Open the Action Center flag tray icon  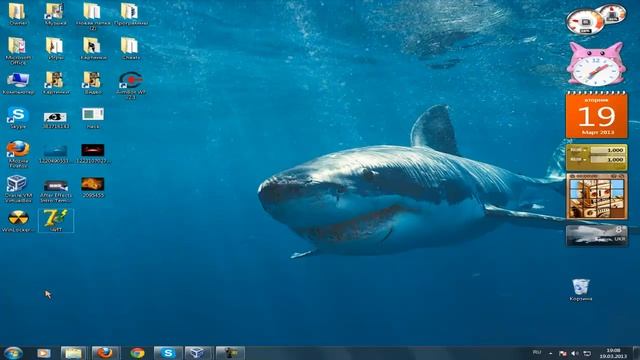pos(562,353)
